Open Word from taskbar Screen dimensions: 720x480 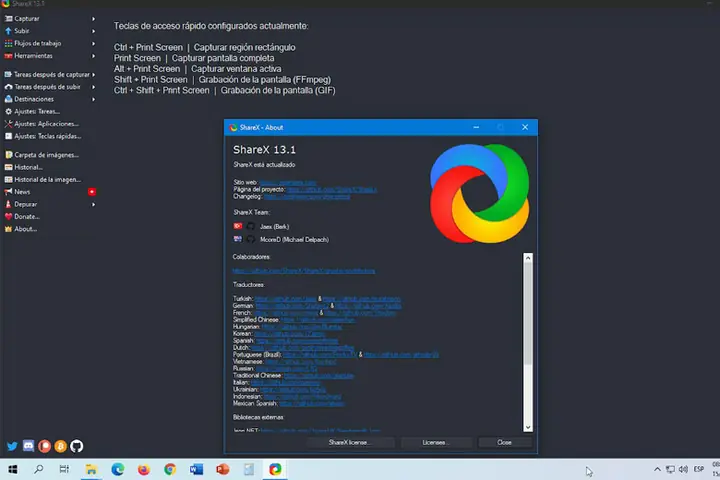point(196,469)
